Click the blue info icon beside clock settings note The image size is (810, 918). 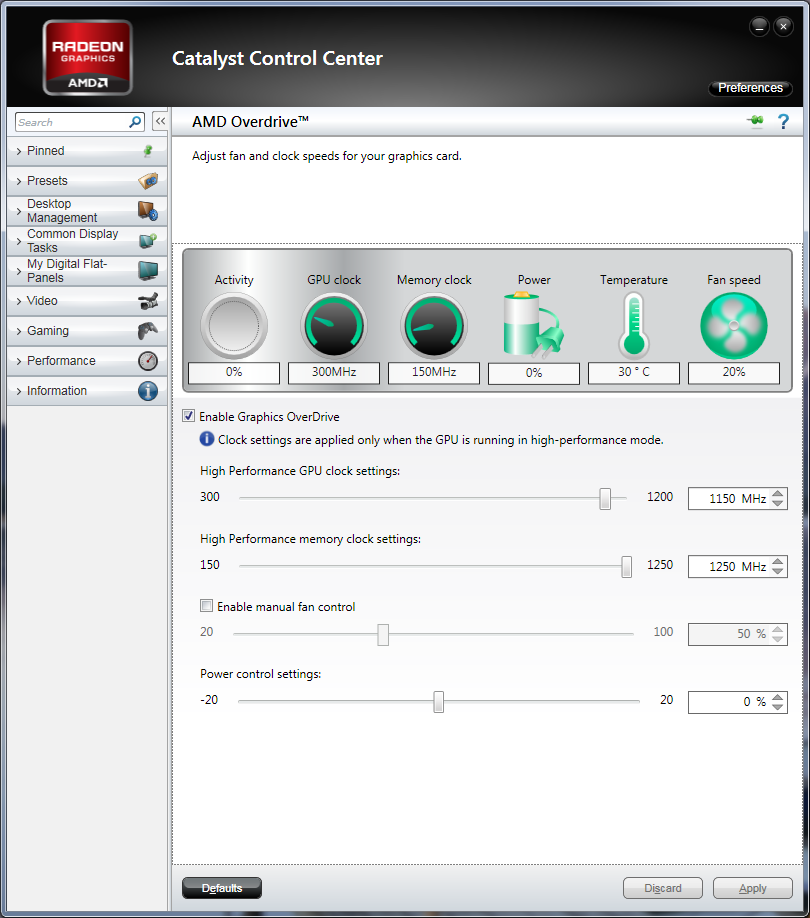(207, 439)
